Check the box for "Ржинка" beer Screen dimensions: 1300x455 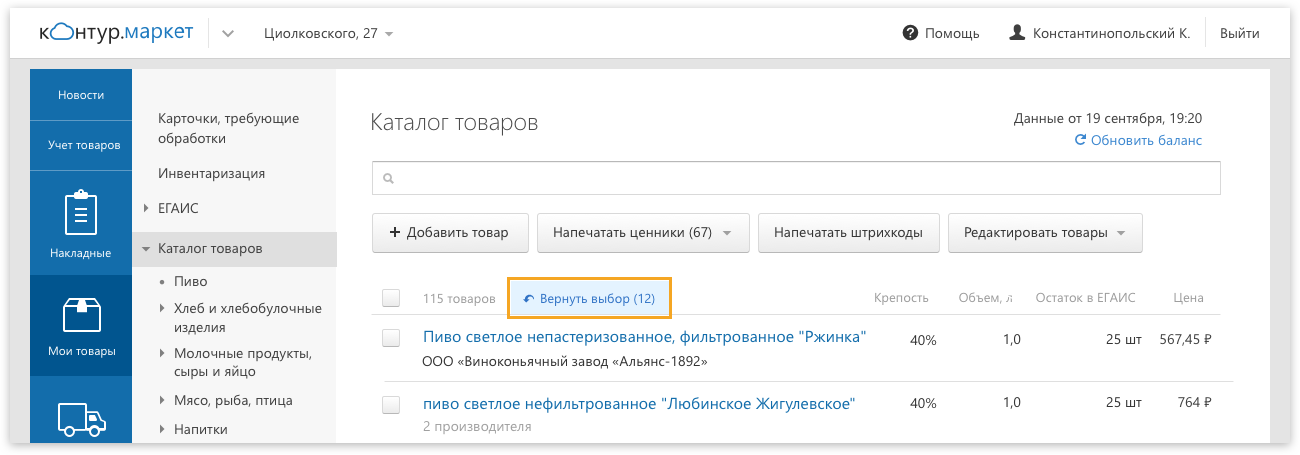(391, 338)
